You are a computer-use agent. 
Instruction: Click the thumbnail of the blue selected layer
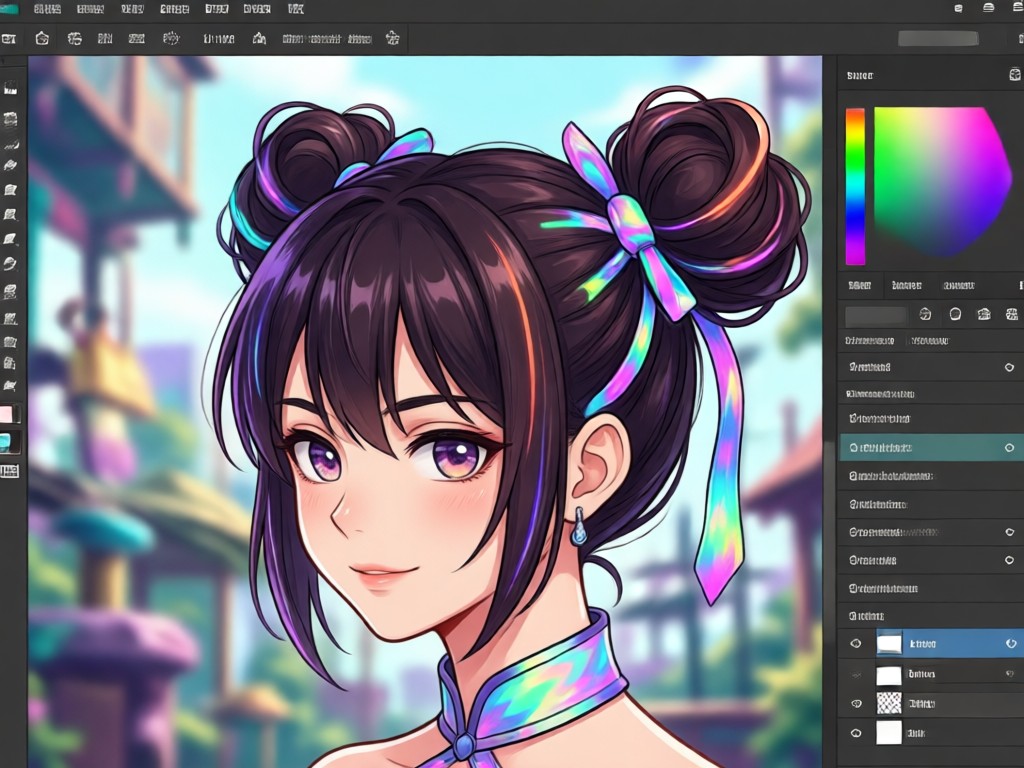click(889, 644)
